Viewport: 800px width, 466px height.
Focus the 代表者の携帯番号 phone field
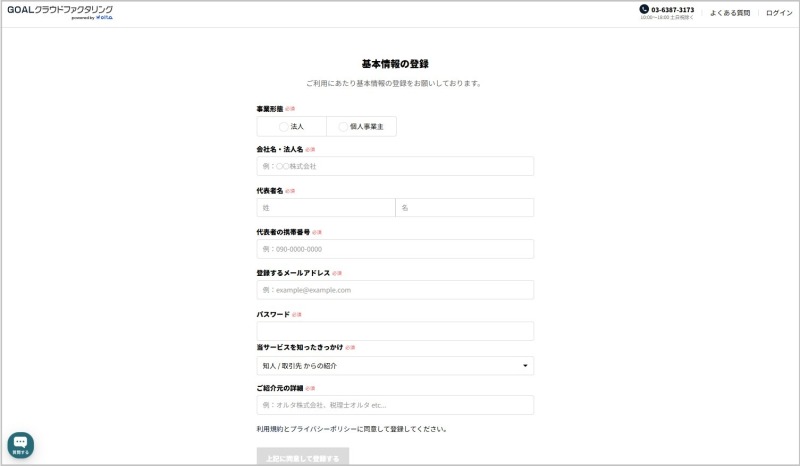click(394, 249)
